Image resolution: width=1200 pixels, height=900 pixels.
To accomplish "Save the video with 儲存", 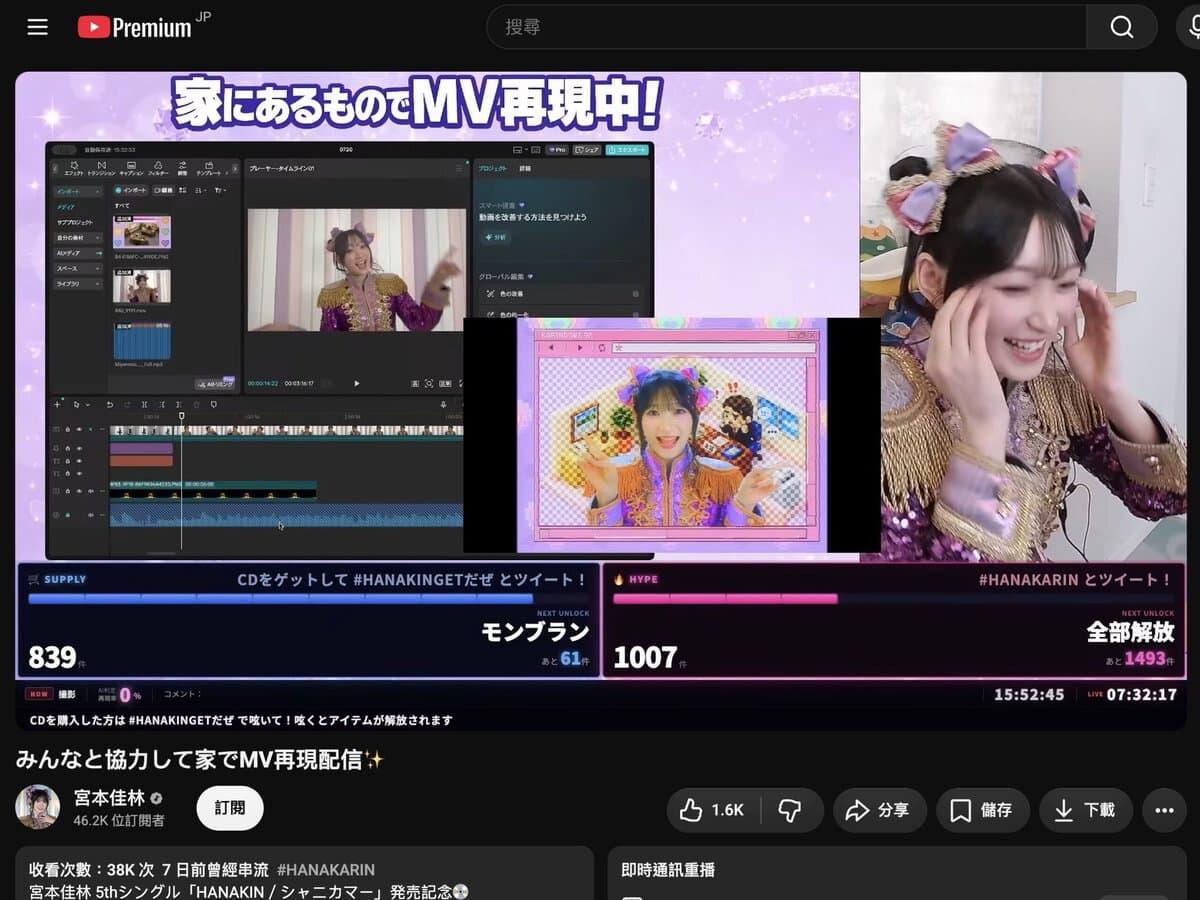I will click(x=982, y=810).
